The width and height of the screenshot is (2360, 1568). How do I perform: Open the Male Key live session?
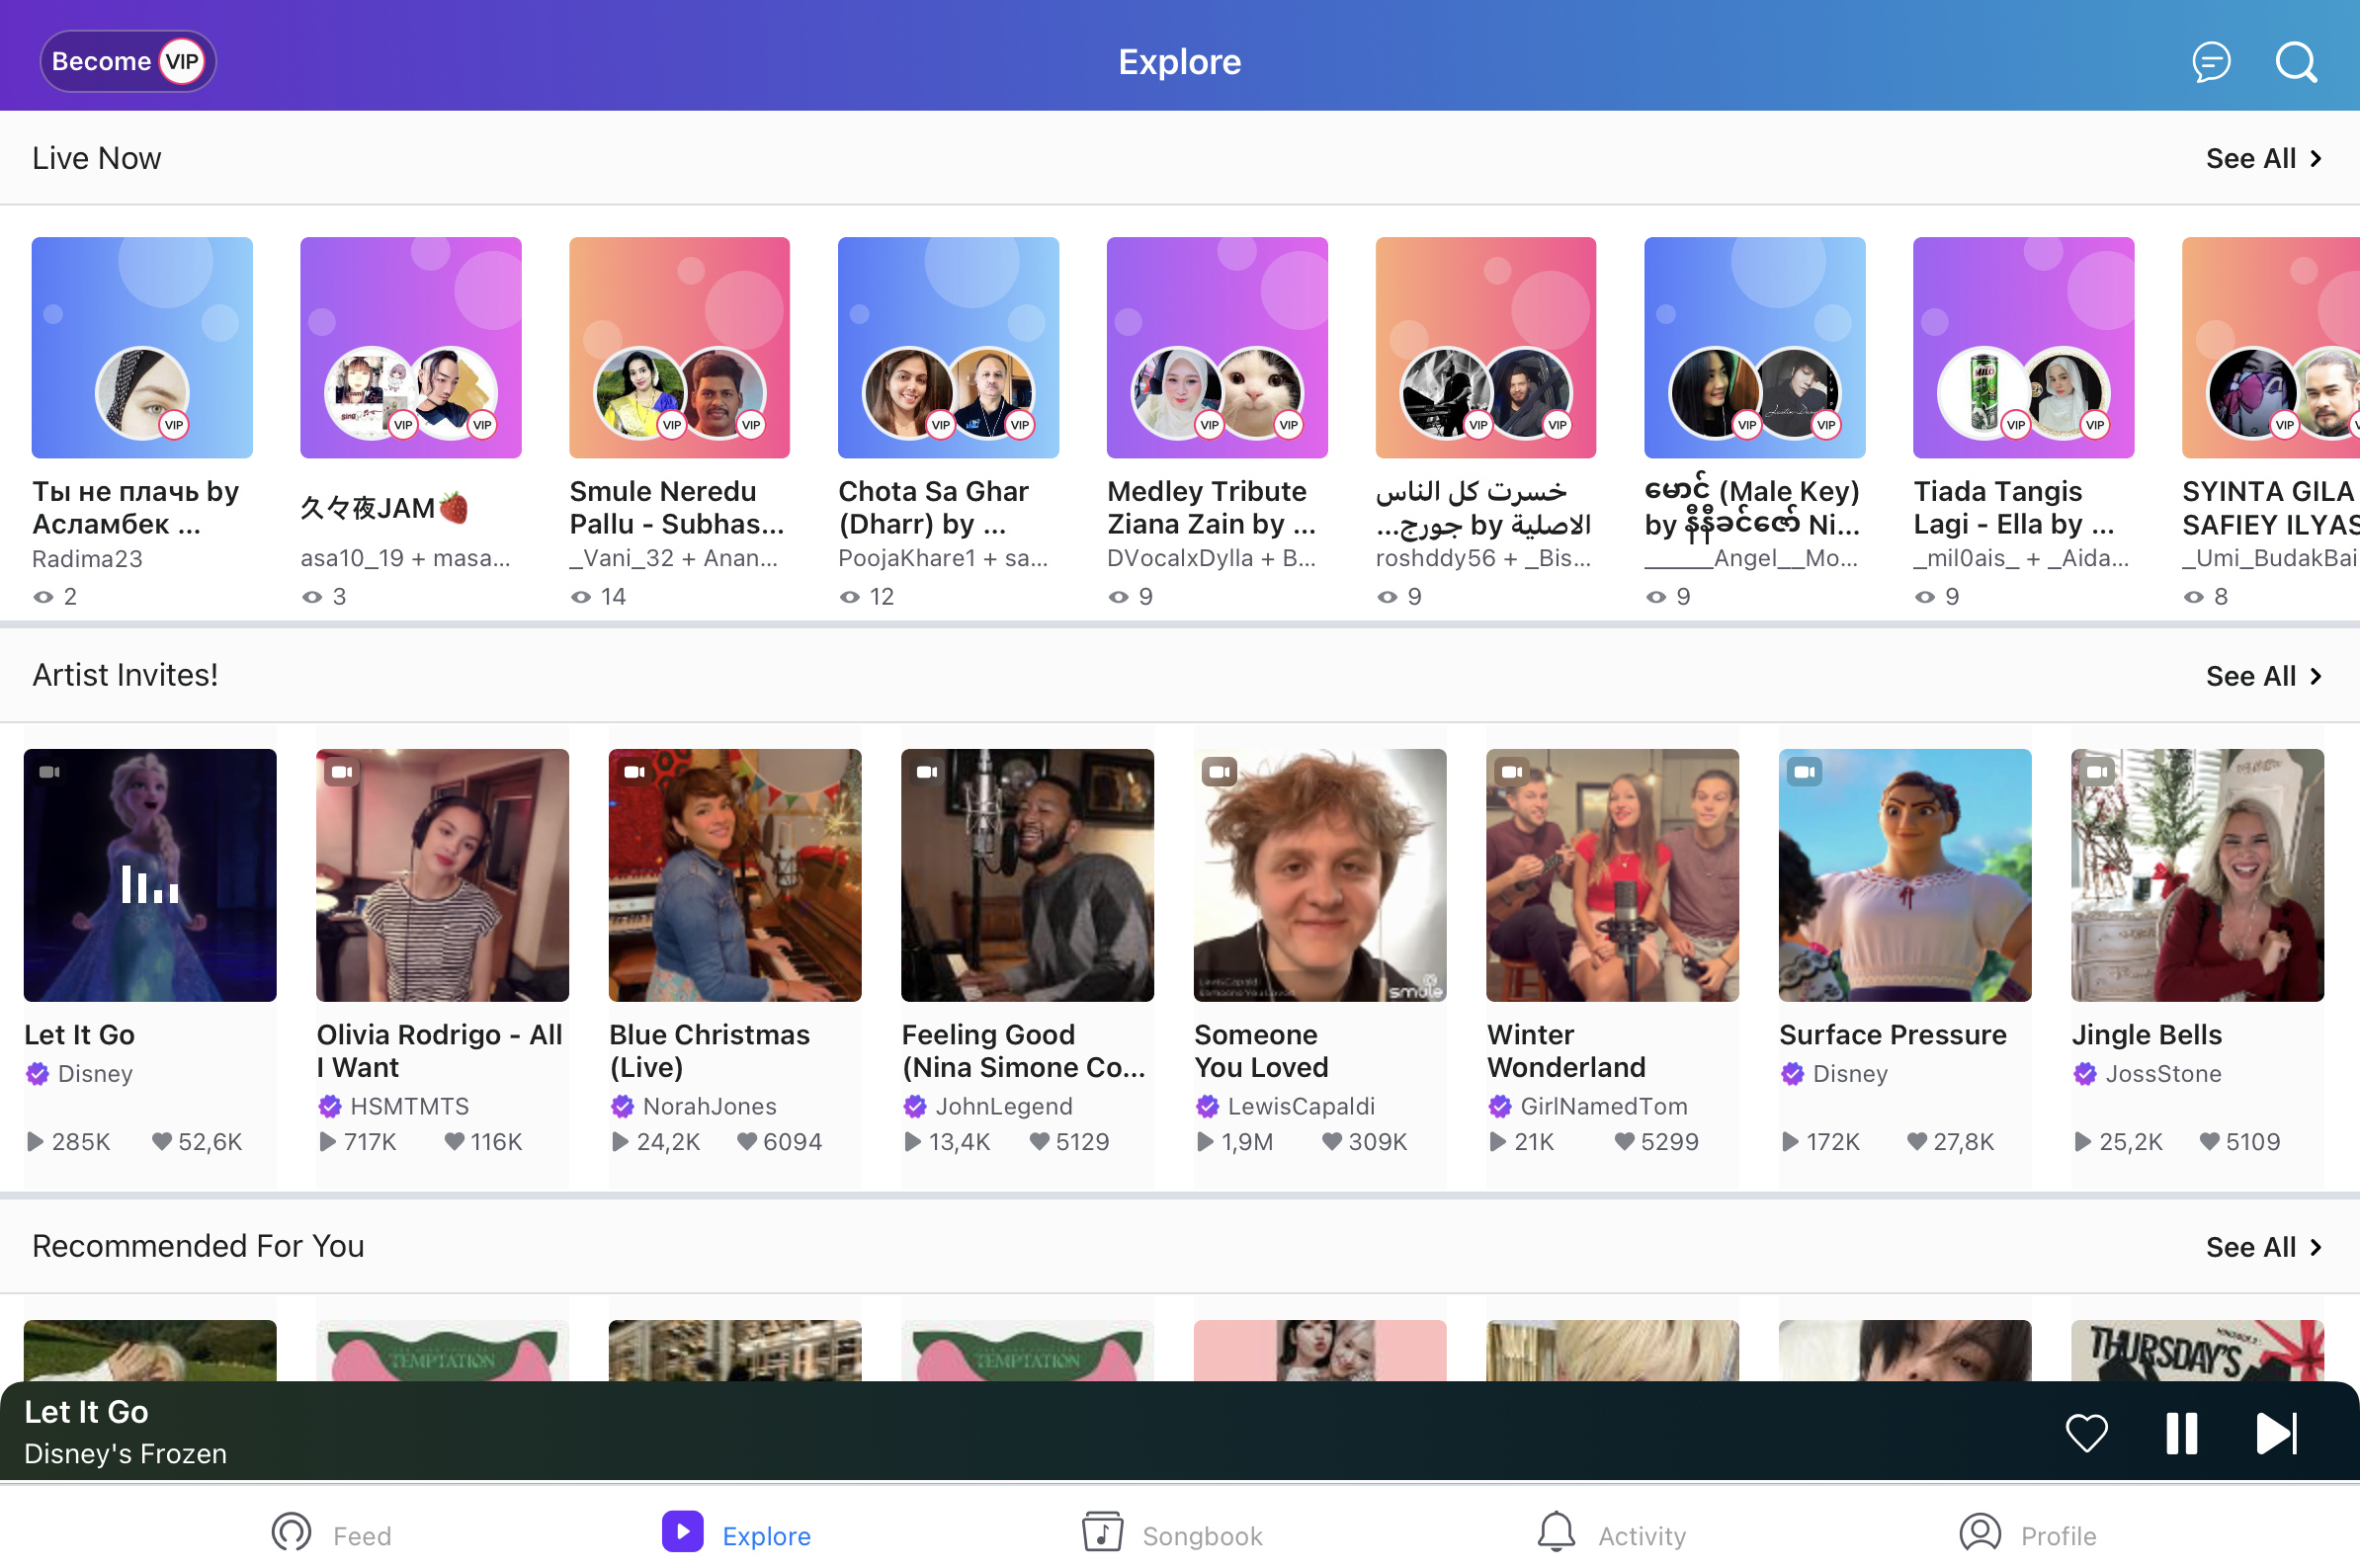point(1755,347)
